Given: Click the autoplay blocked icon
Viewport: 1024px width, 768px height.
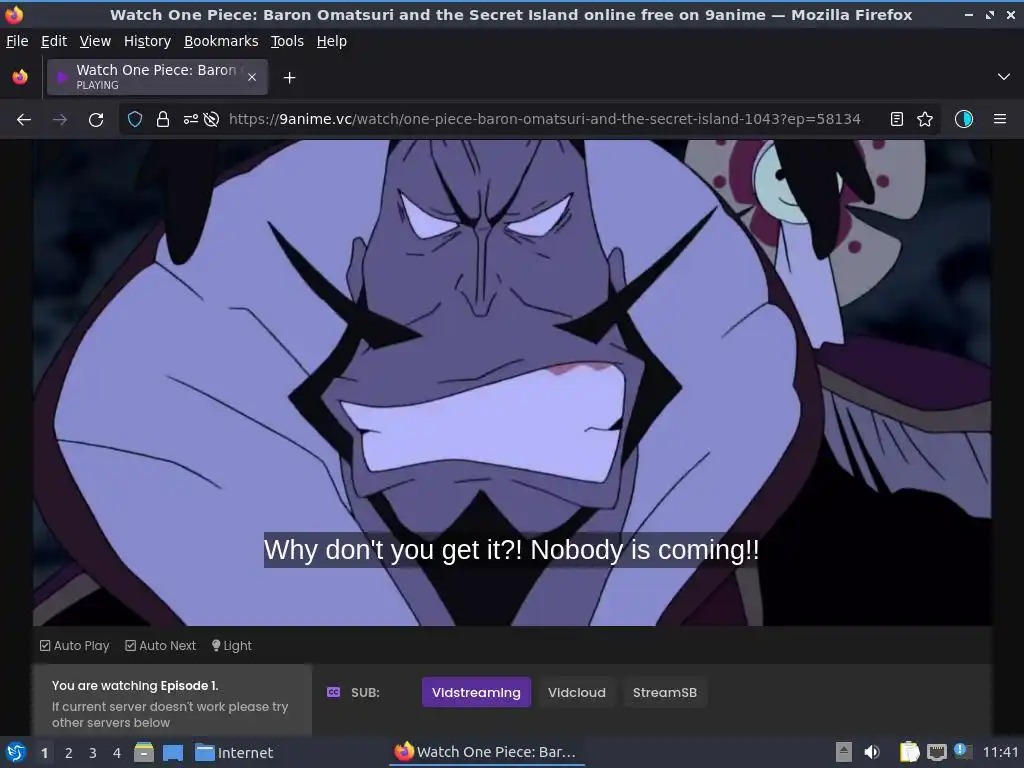Looking at the screenshot, I should (x=211, y=119).
